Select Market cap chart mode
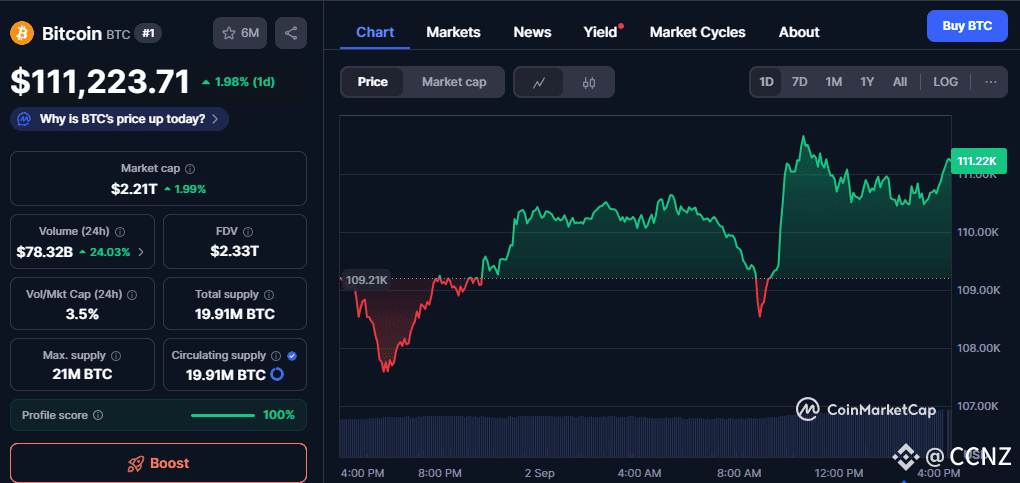 (x=454, y=82)
